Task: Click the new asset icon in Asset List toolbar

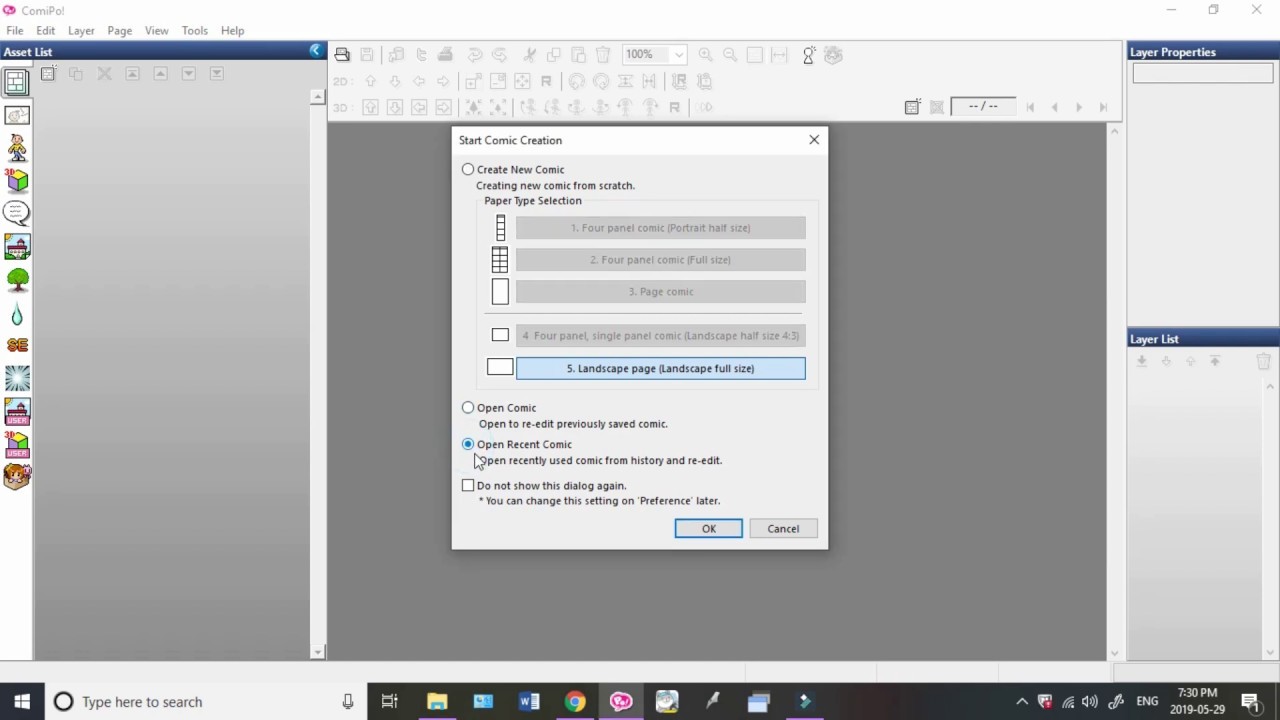Action: click(48, 74)
